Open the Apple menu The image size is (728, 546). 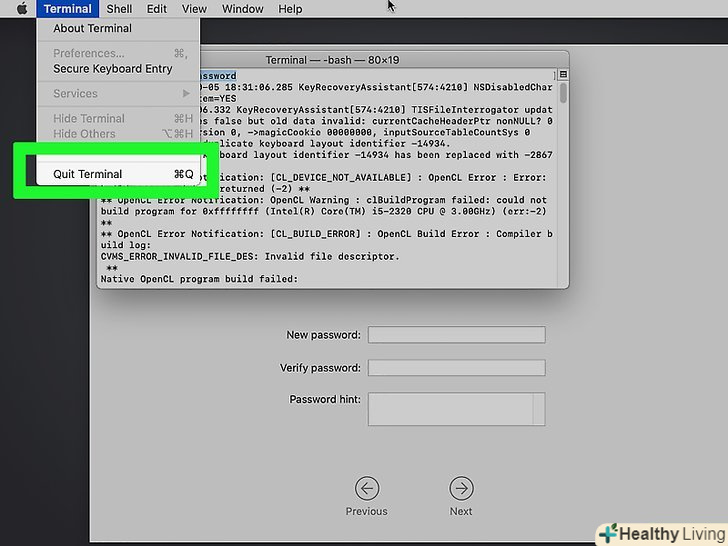[22, 8]
